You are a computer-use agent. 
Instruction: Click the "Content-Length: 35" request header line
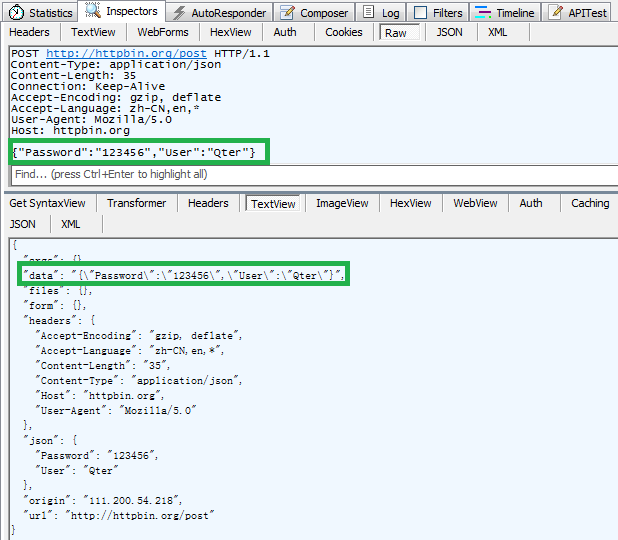pos(73,75)
